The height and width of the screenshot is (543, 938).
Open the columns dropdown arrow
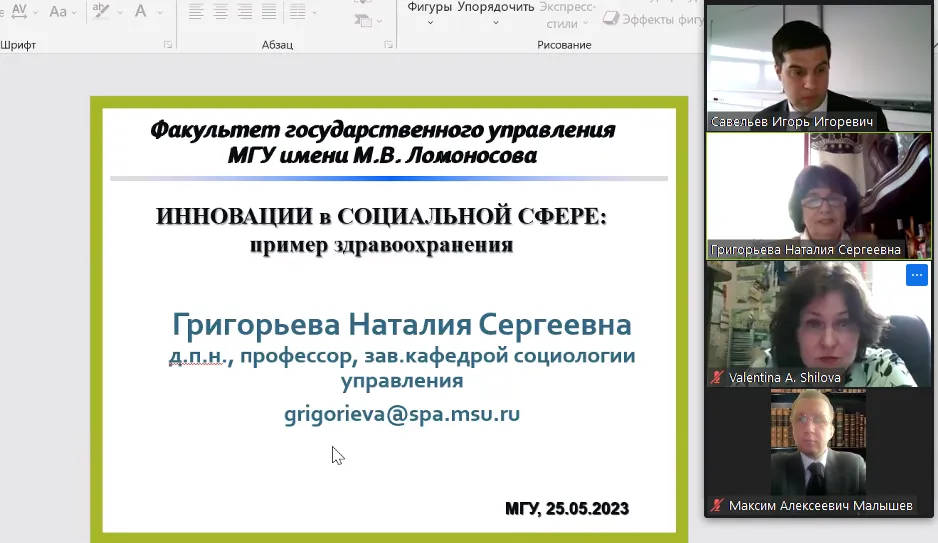pyautogui.click(x=315, y=12)
